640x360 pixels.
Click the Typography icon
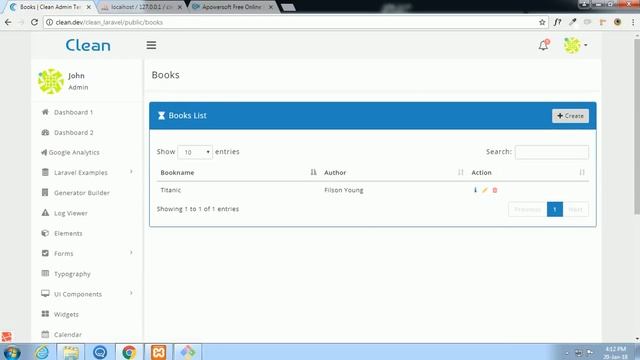45,273
